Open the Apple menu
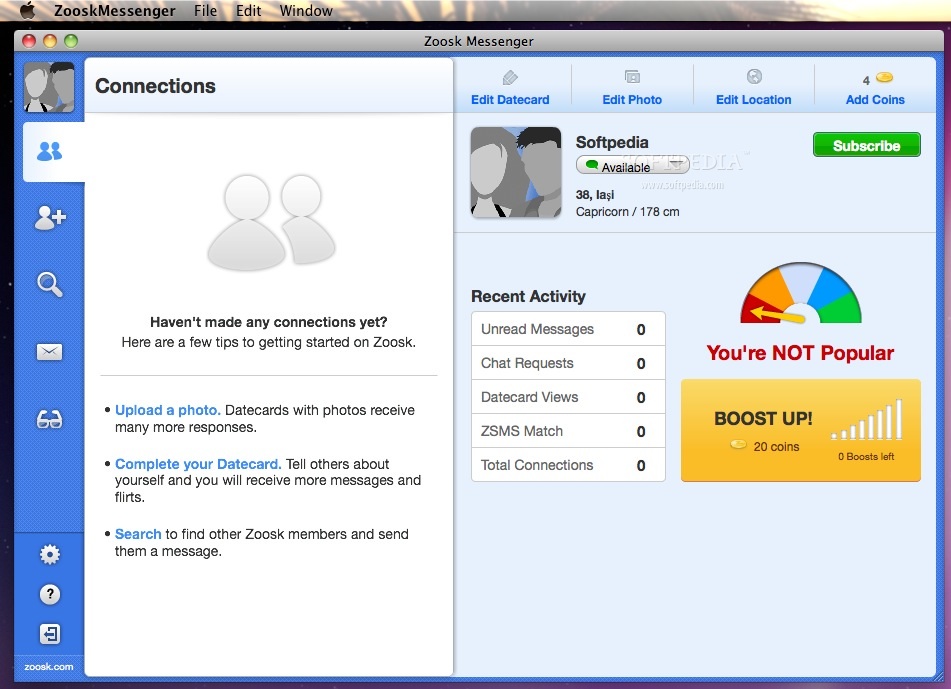Viewport: 951px width, 689px height. click(x=27, y=10)
